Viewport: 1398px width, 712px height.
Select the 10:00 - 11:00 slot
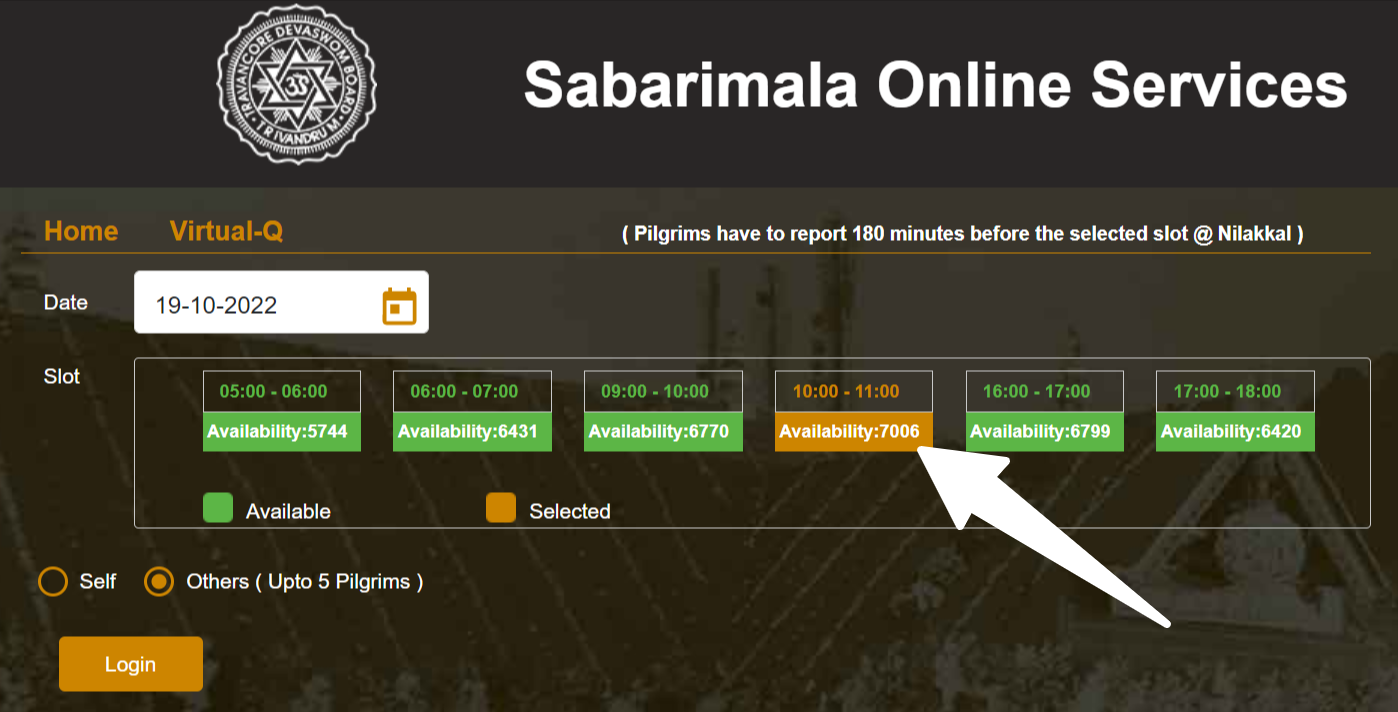[x=854, y=391]
